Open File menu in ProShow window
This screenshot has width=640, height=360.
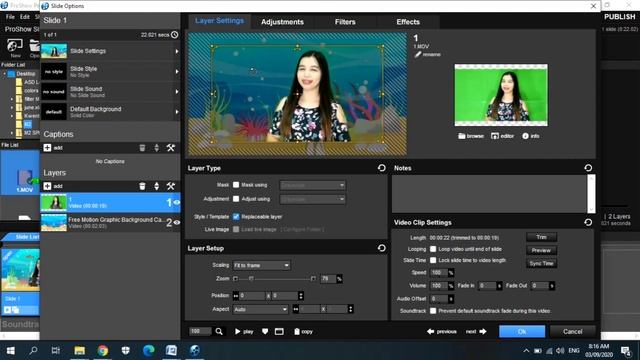click(10, 17)
